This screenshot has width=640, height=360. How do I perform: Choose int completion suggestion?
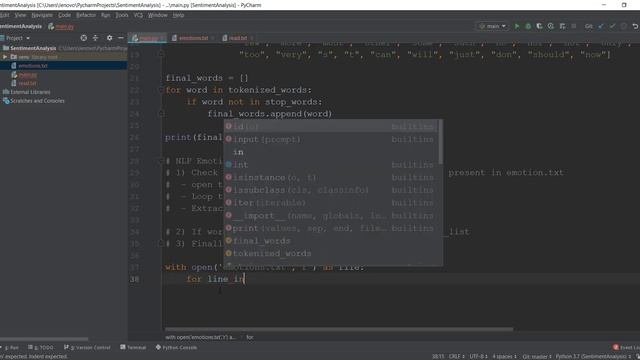coord(330,164)
